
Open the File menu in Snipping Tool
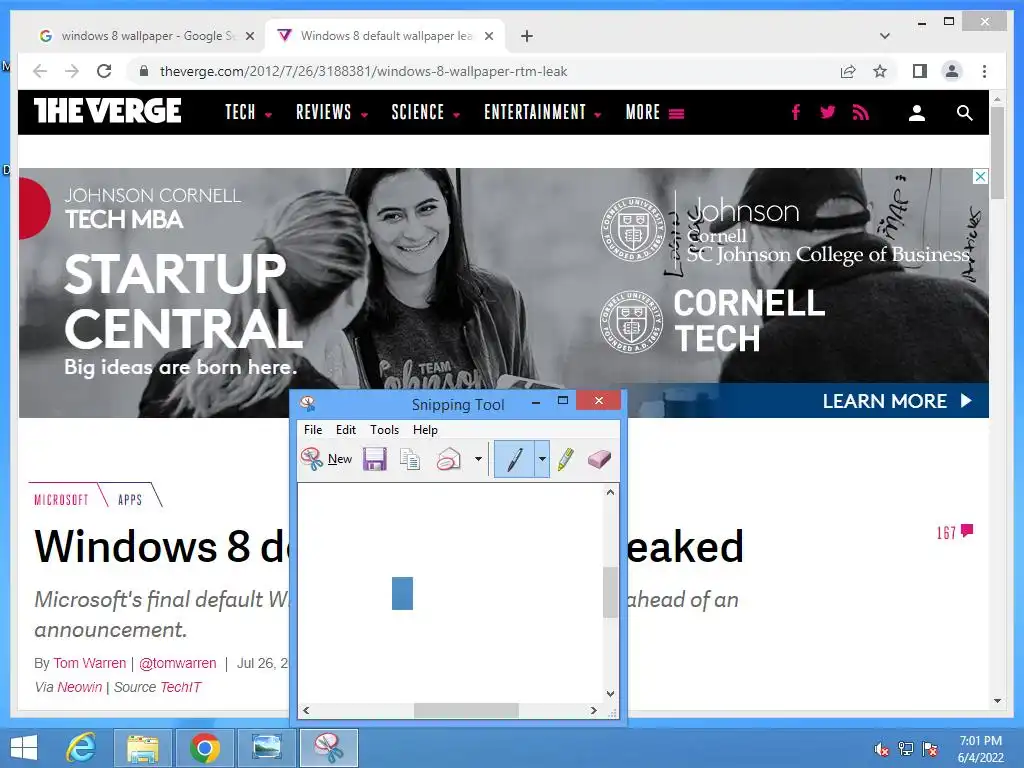click(x=313, y=430)
